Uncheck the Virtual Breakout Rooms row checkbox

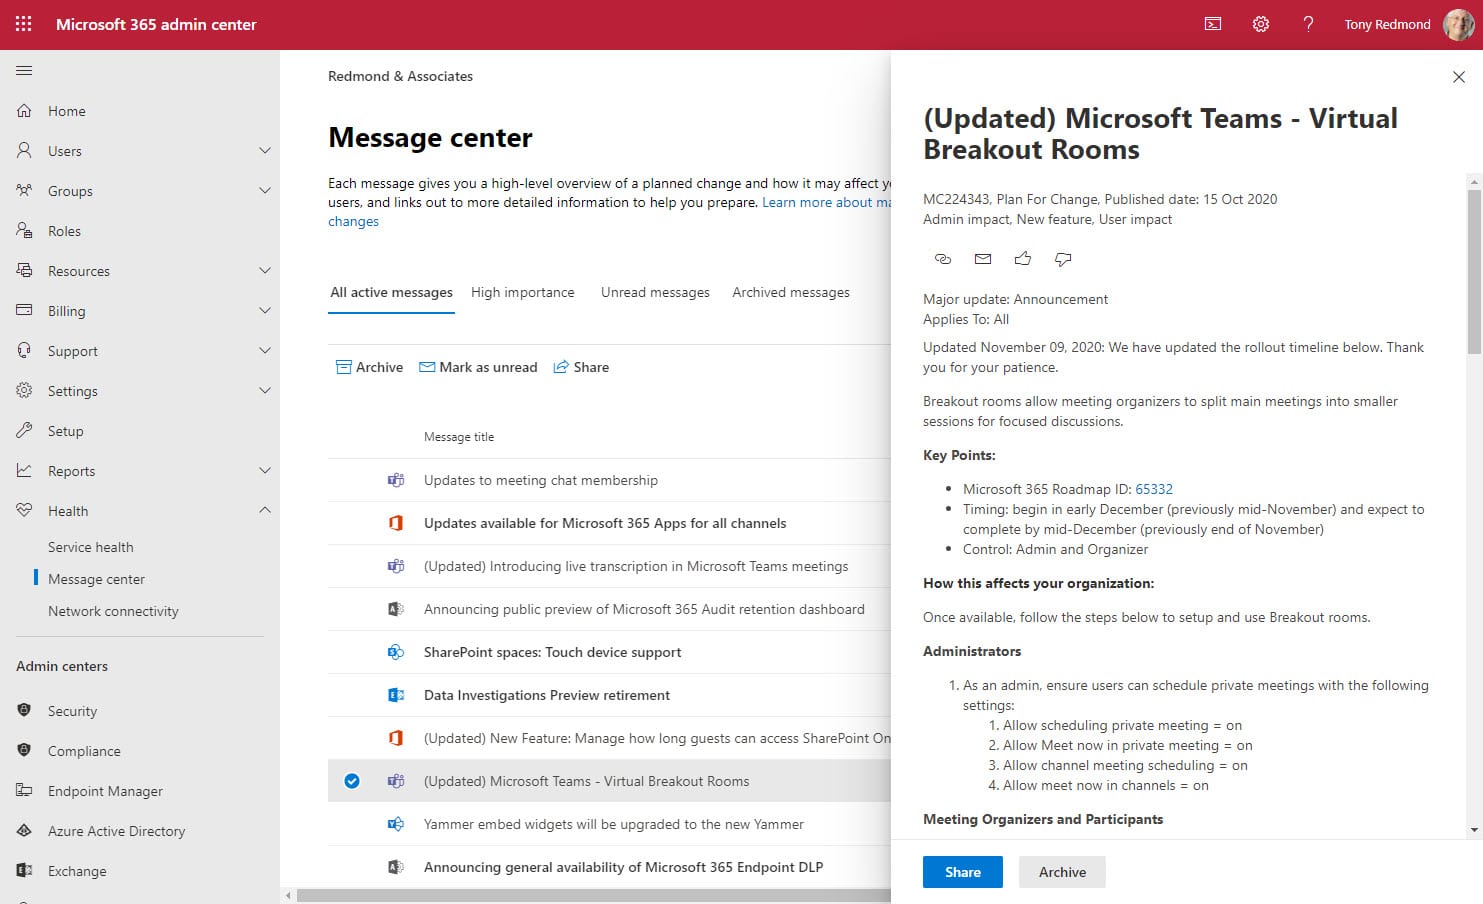point(352,781)
